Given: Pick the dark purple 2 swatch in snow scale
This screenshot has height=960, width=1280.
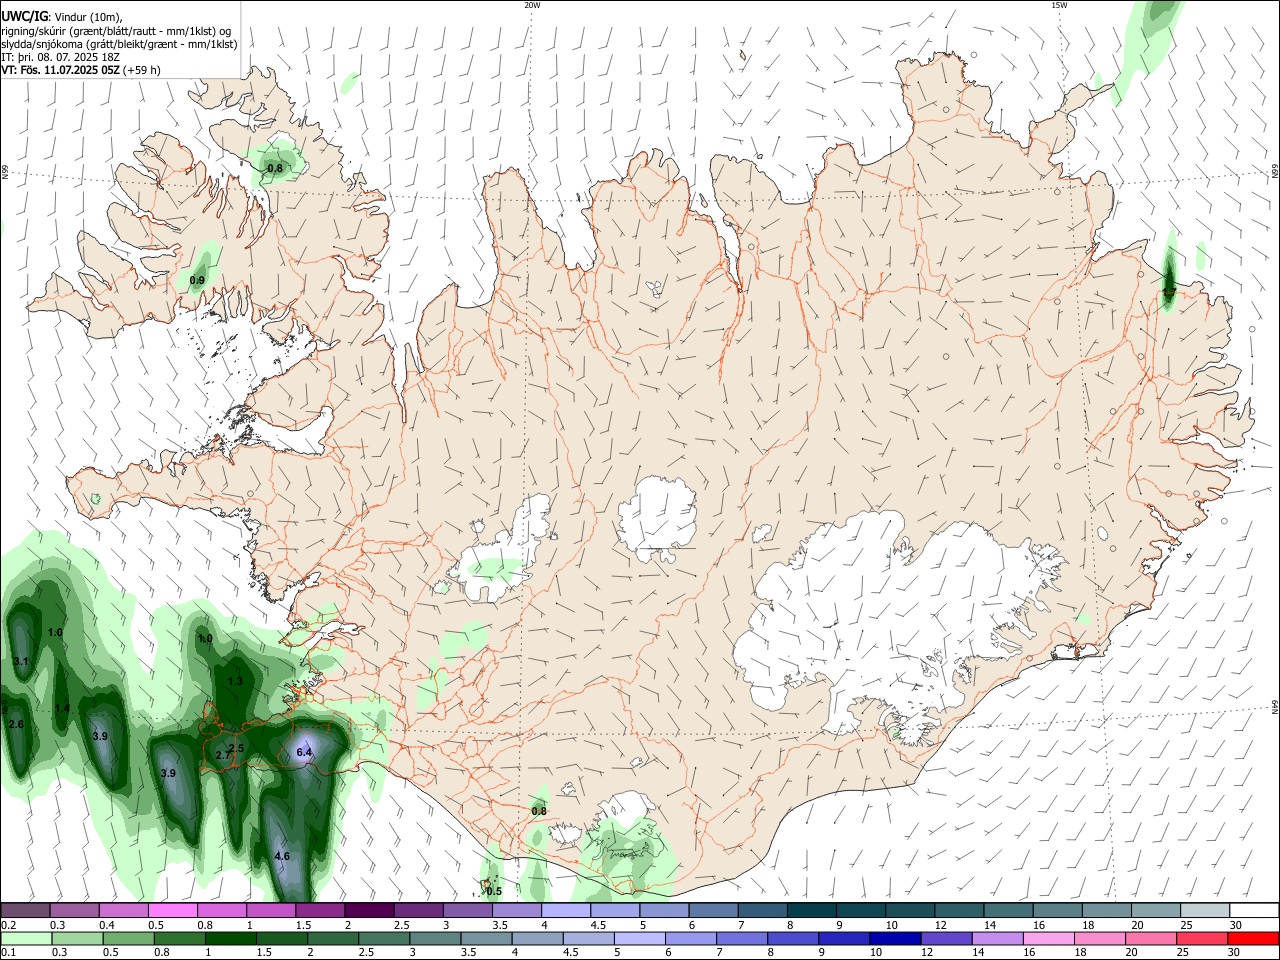Looking at the screenshot, I should pyautogui.click(x=369, y=910).
